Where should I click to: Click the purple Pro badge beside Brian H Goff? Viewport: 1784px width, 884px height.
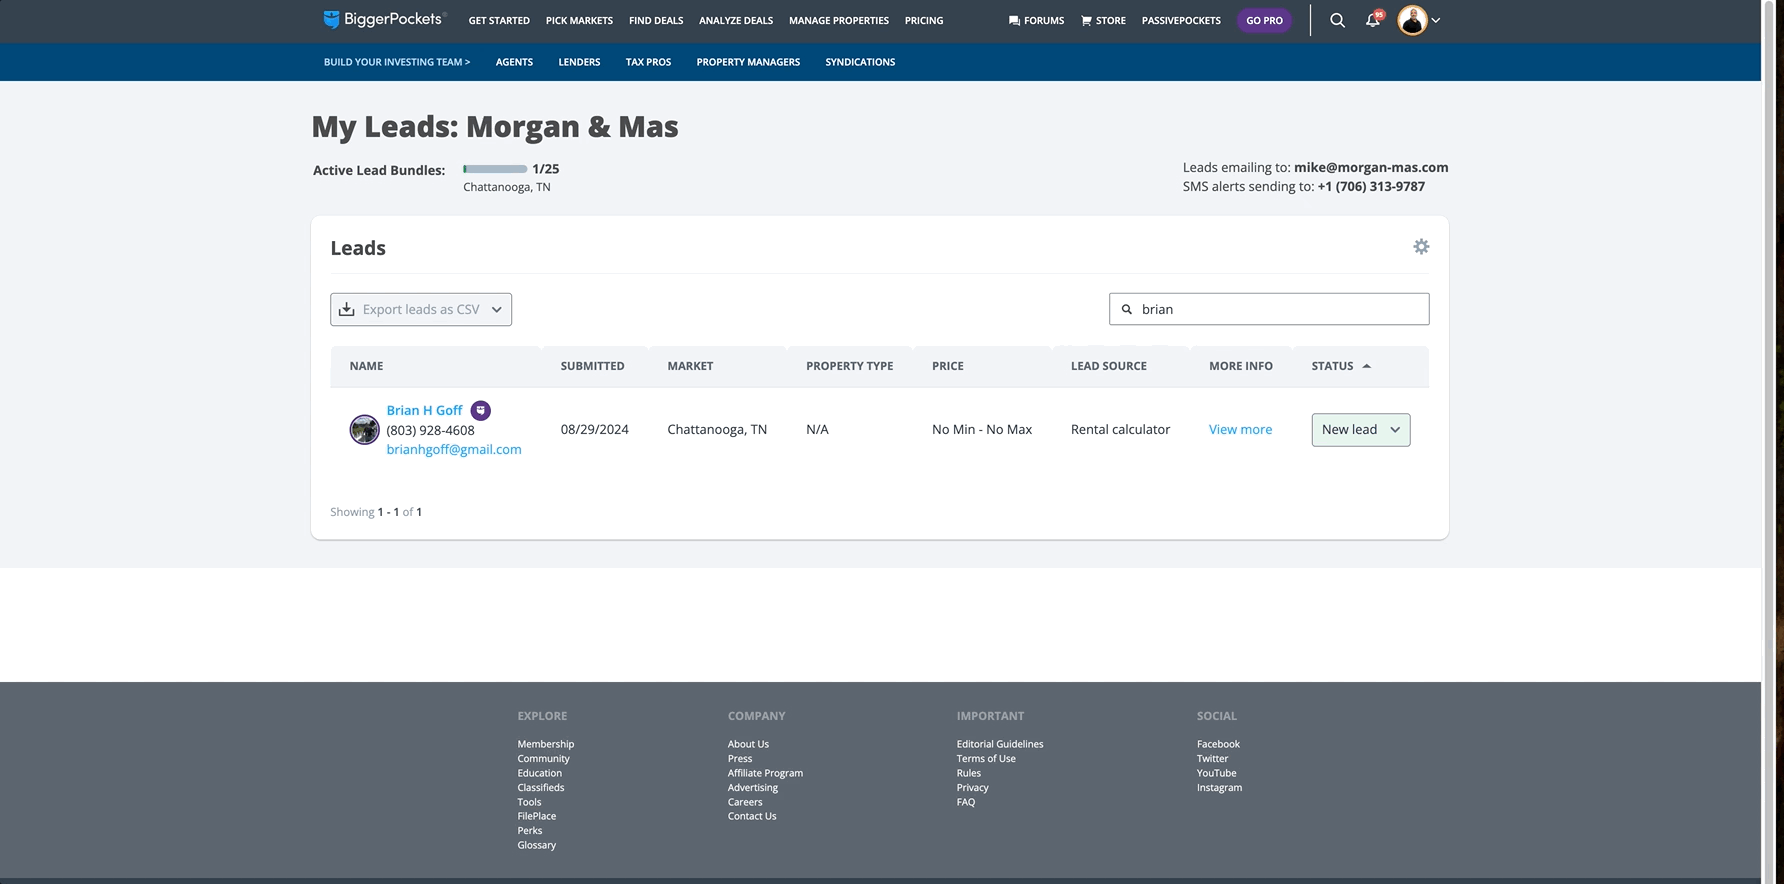481,410
